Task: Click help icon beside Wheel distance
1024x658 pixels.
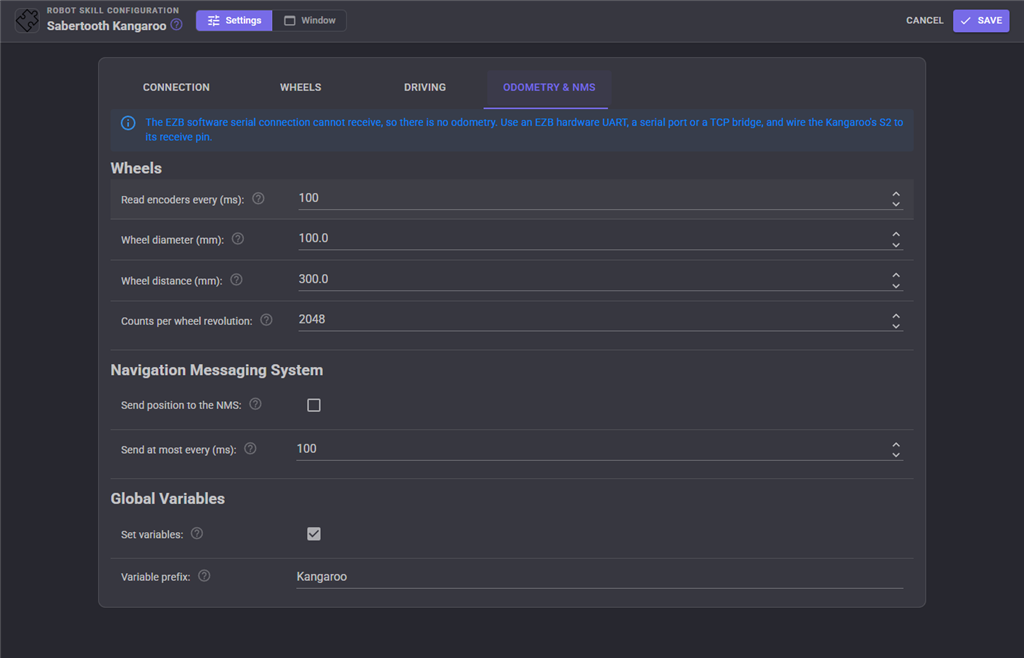Action: [236, 279]
